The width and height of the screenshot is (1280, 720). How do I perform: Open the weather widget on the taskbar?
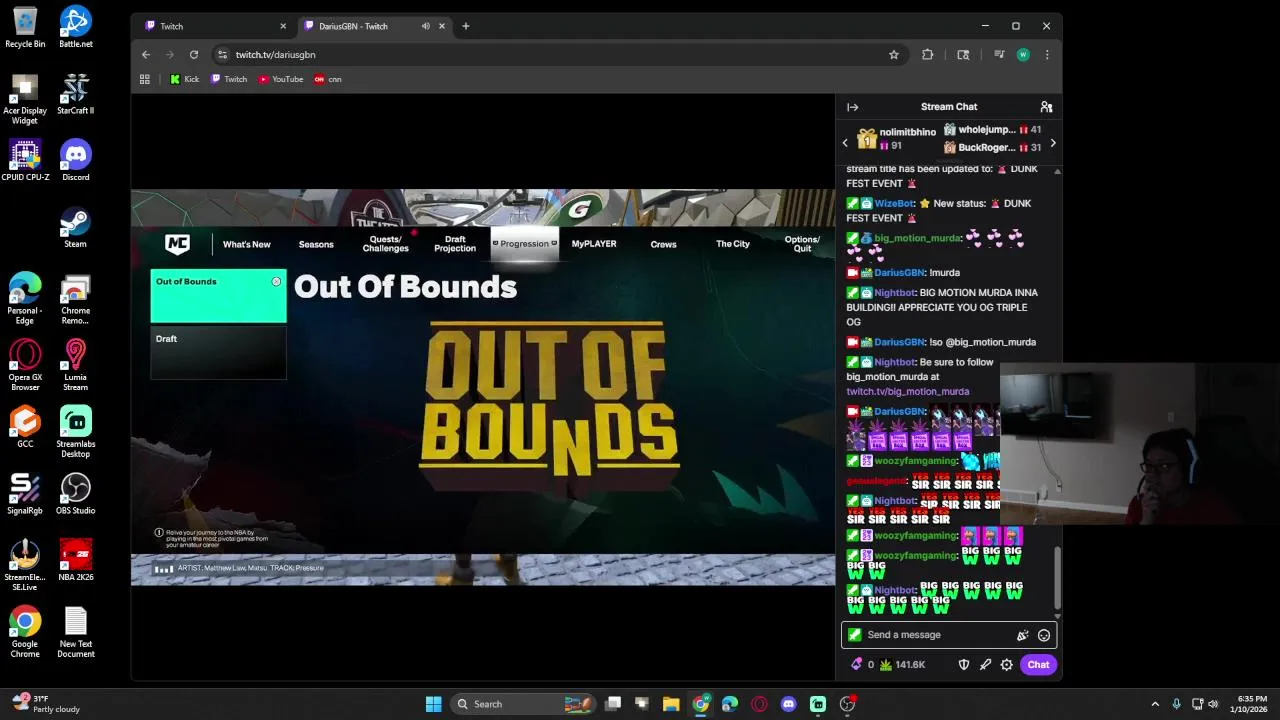click(x=46, y=704)
